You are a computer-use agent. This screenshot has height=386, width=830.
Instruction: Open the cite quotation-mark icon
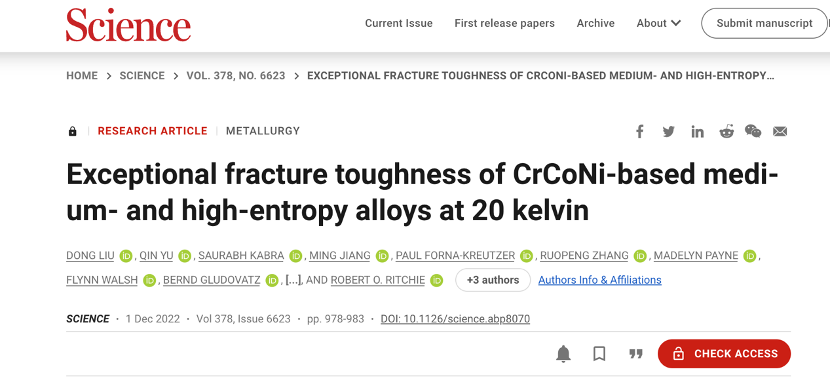(635, 354)
